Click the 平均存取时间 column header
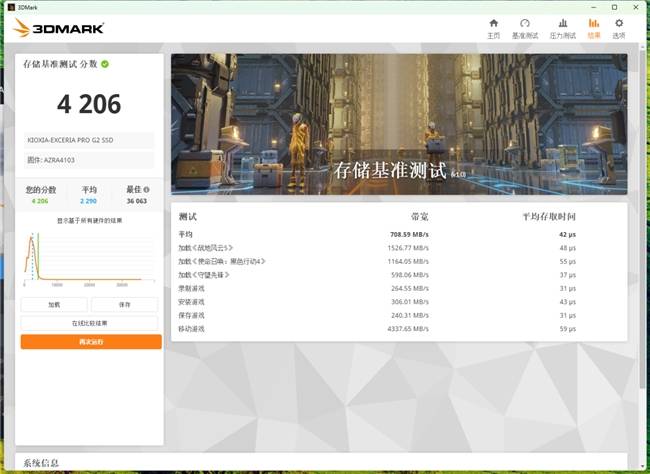This screenshot has height=474, width=650. pyautogui.click(x=549, y=216)
